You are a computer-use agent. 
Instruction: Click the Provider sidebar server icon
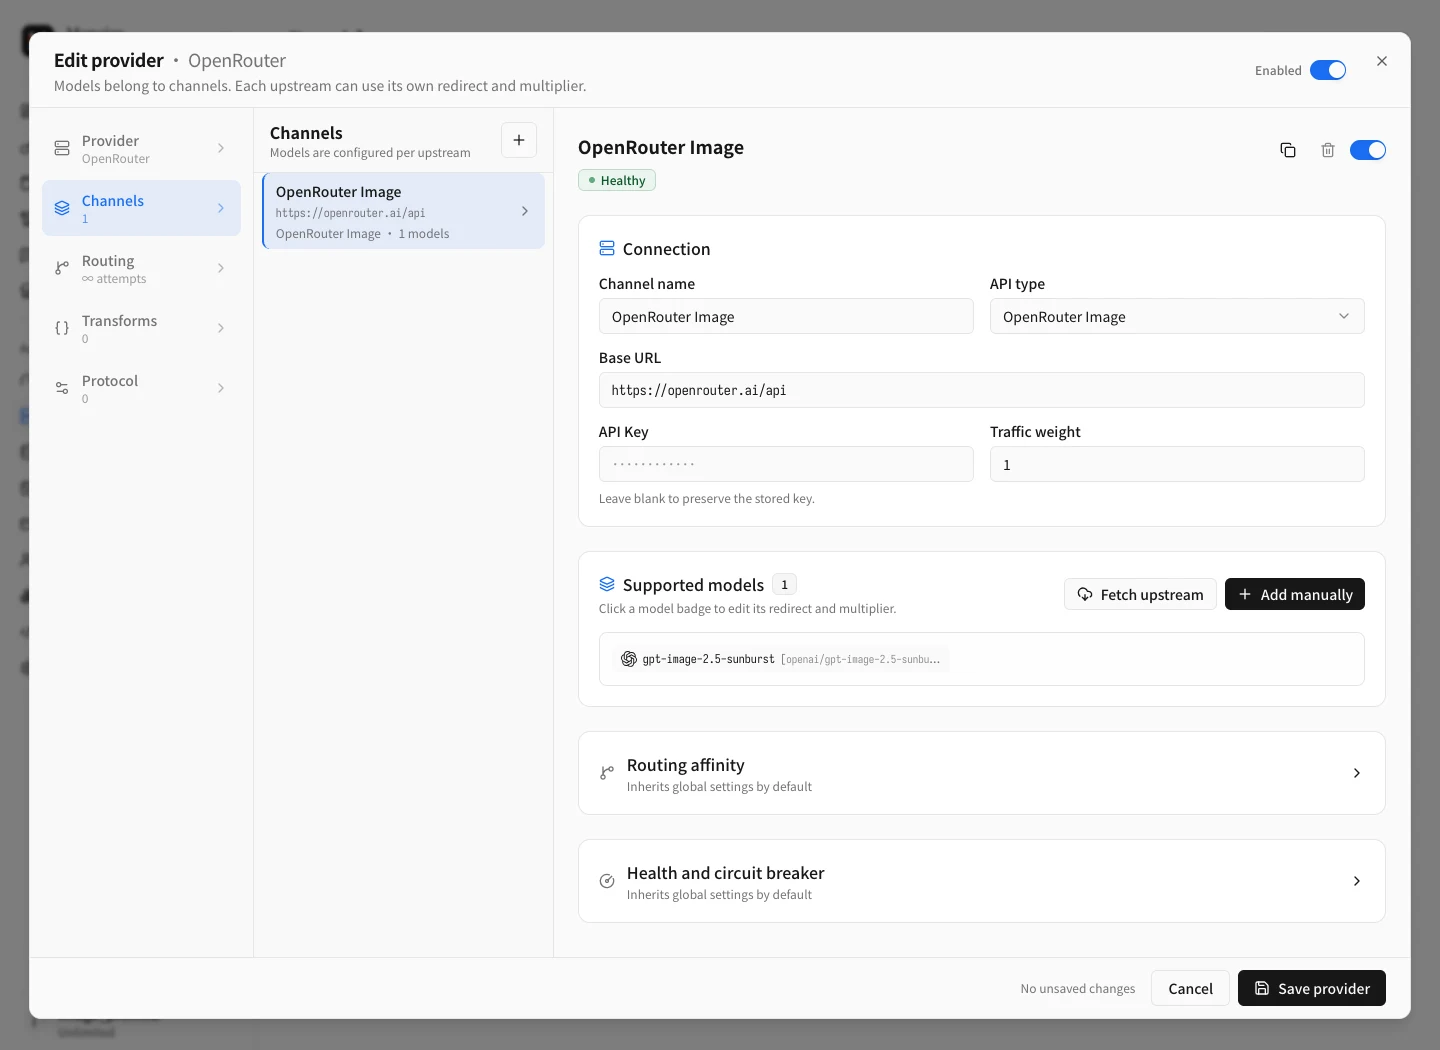pyautogui.click(x=62, y=148)
